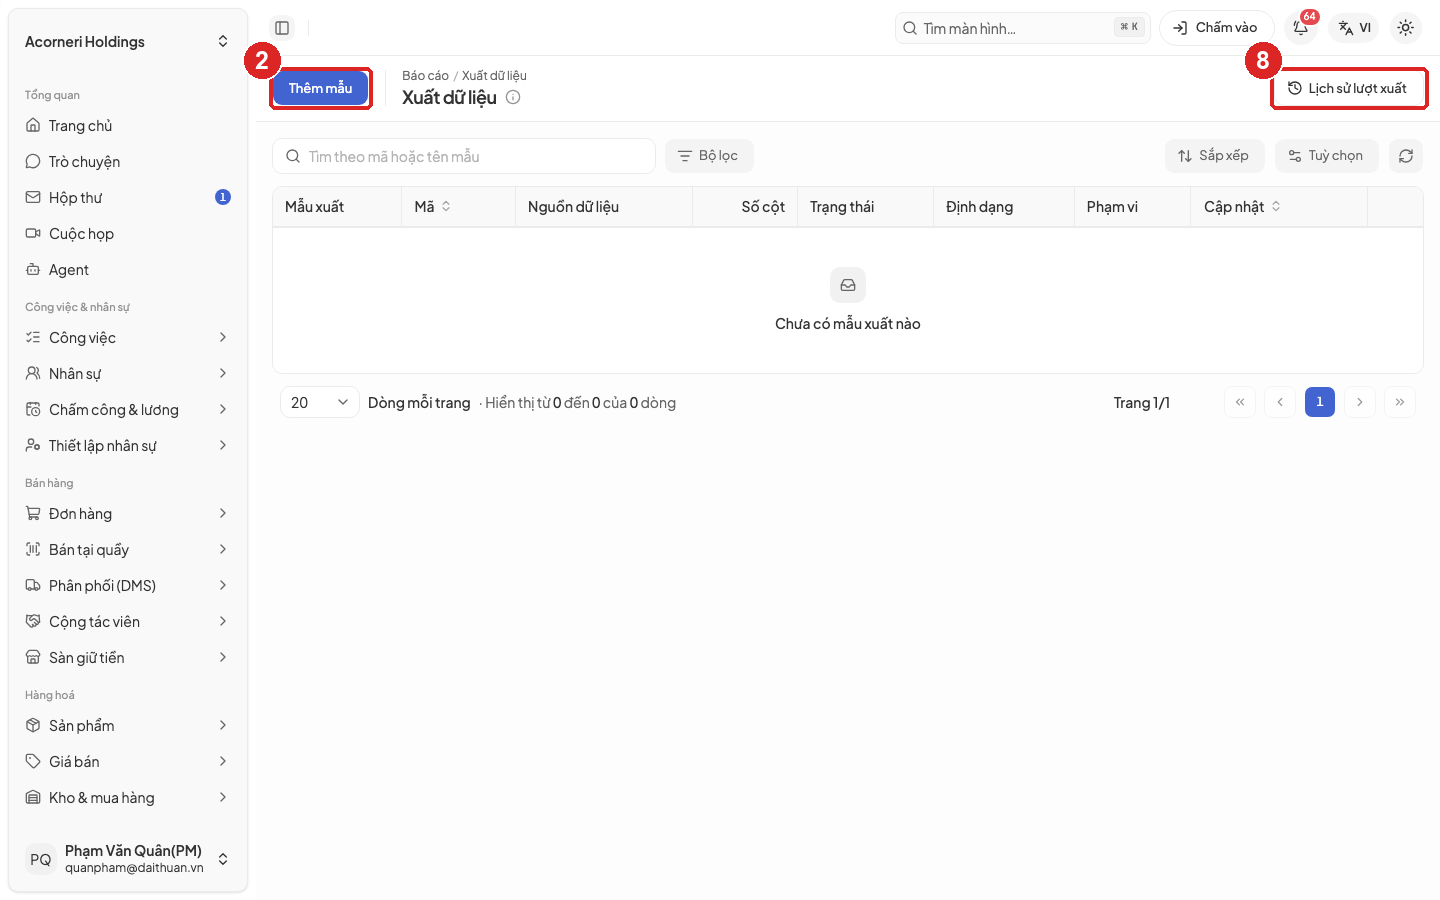
Task: Open Hộp thư inbox
Action: pyautogui.click(x=128, y=198)
